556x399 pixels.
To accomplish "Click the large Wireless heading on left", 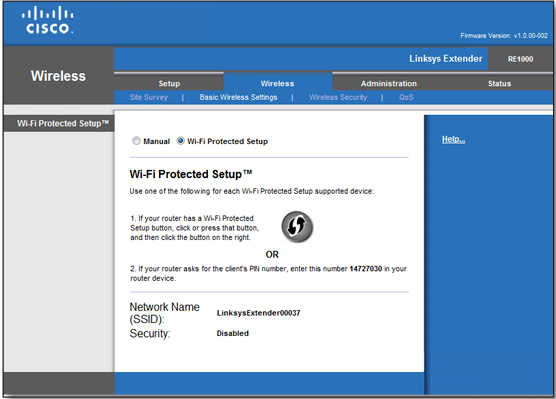I will point(58,76).
